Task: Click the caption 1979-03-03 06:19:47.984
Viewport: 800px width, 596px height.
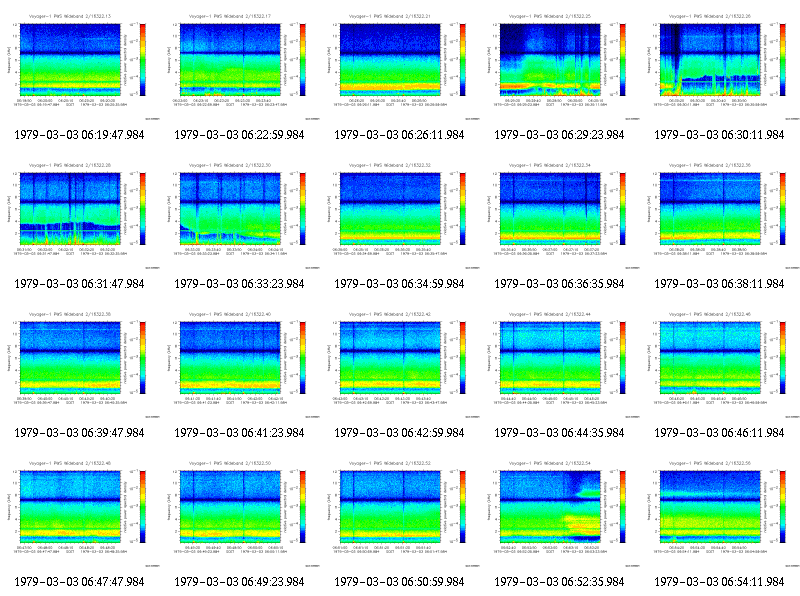Action: tap(79, 135)
